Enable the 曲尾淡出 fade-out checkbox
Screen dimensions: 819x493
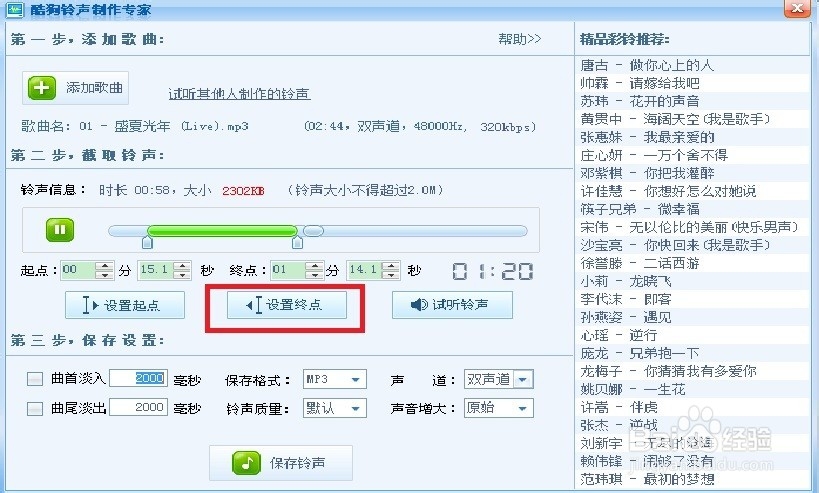(x=34, y=408)
